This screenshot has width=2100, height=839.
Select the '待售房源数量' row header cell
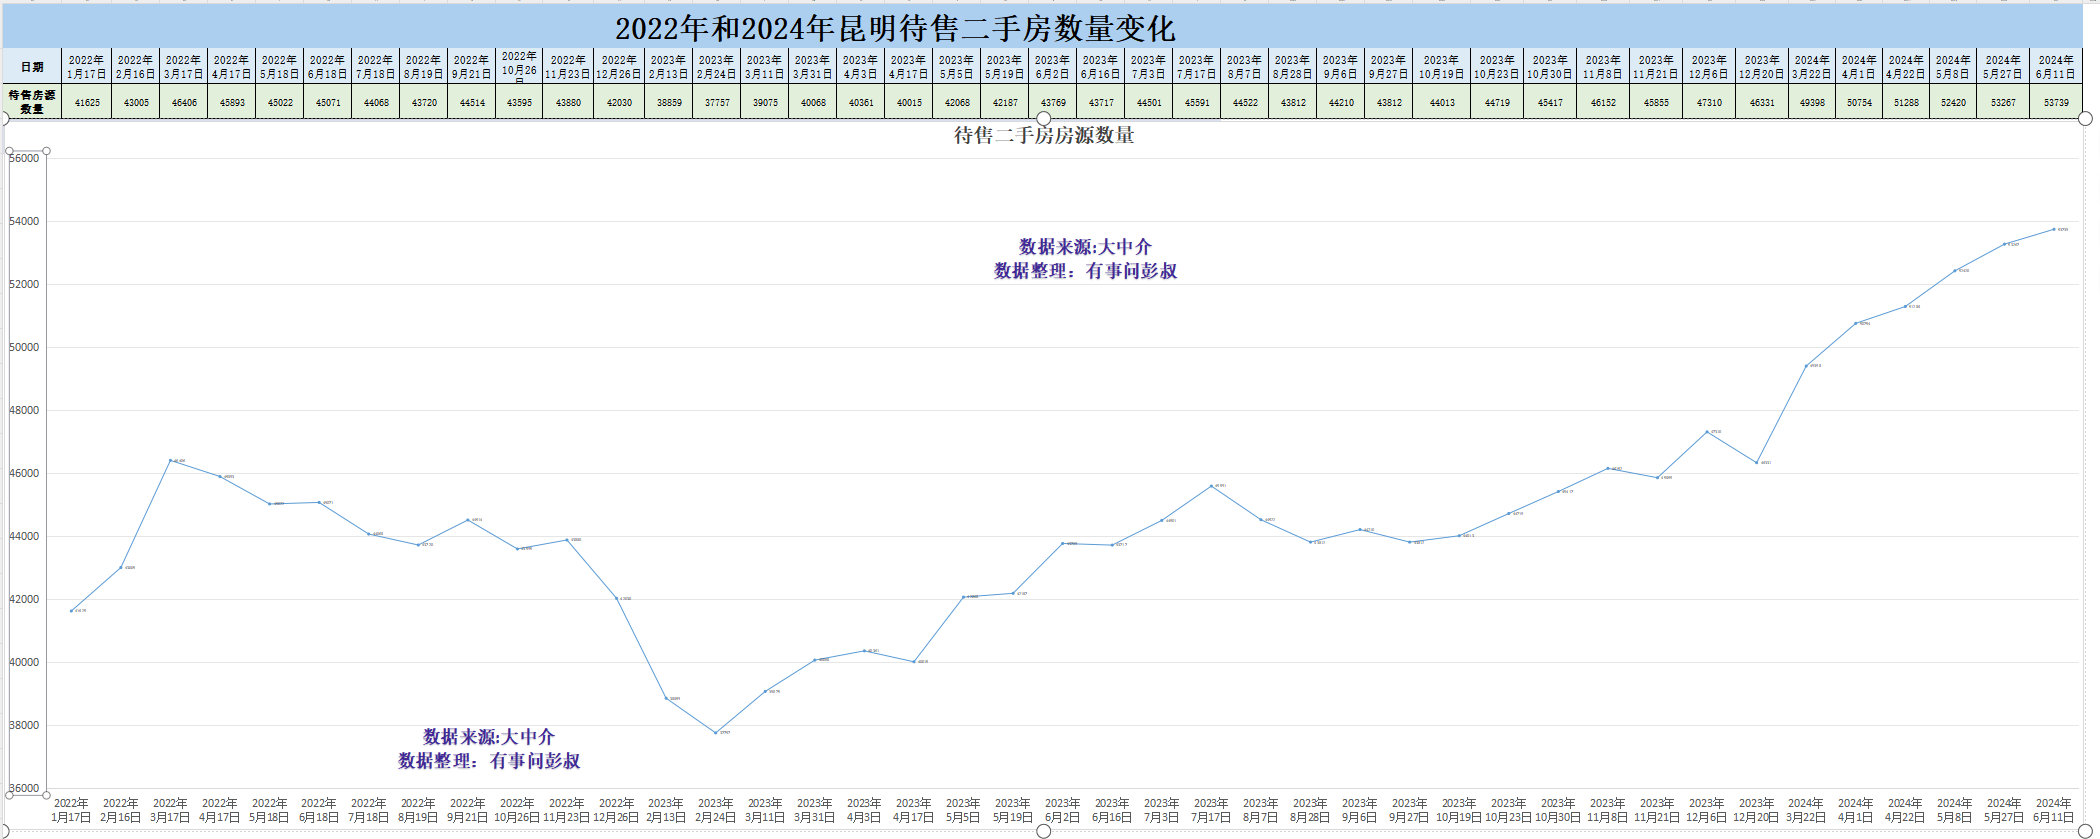32,102
